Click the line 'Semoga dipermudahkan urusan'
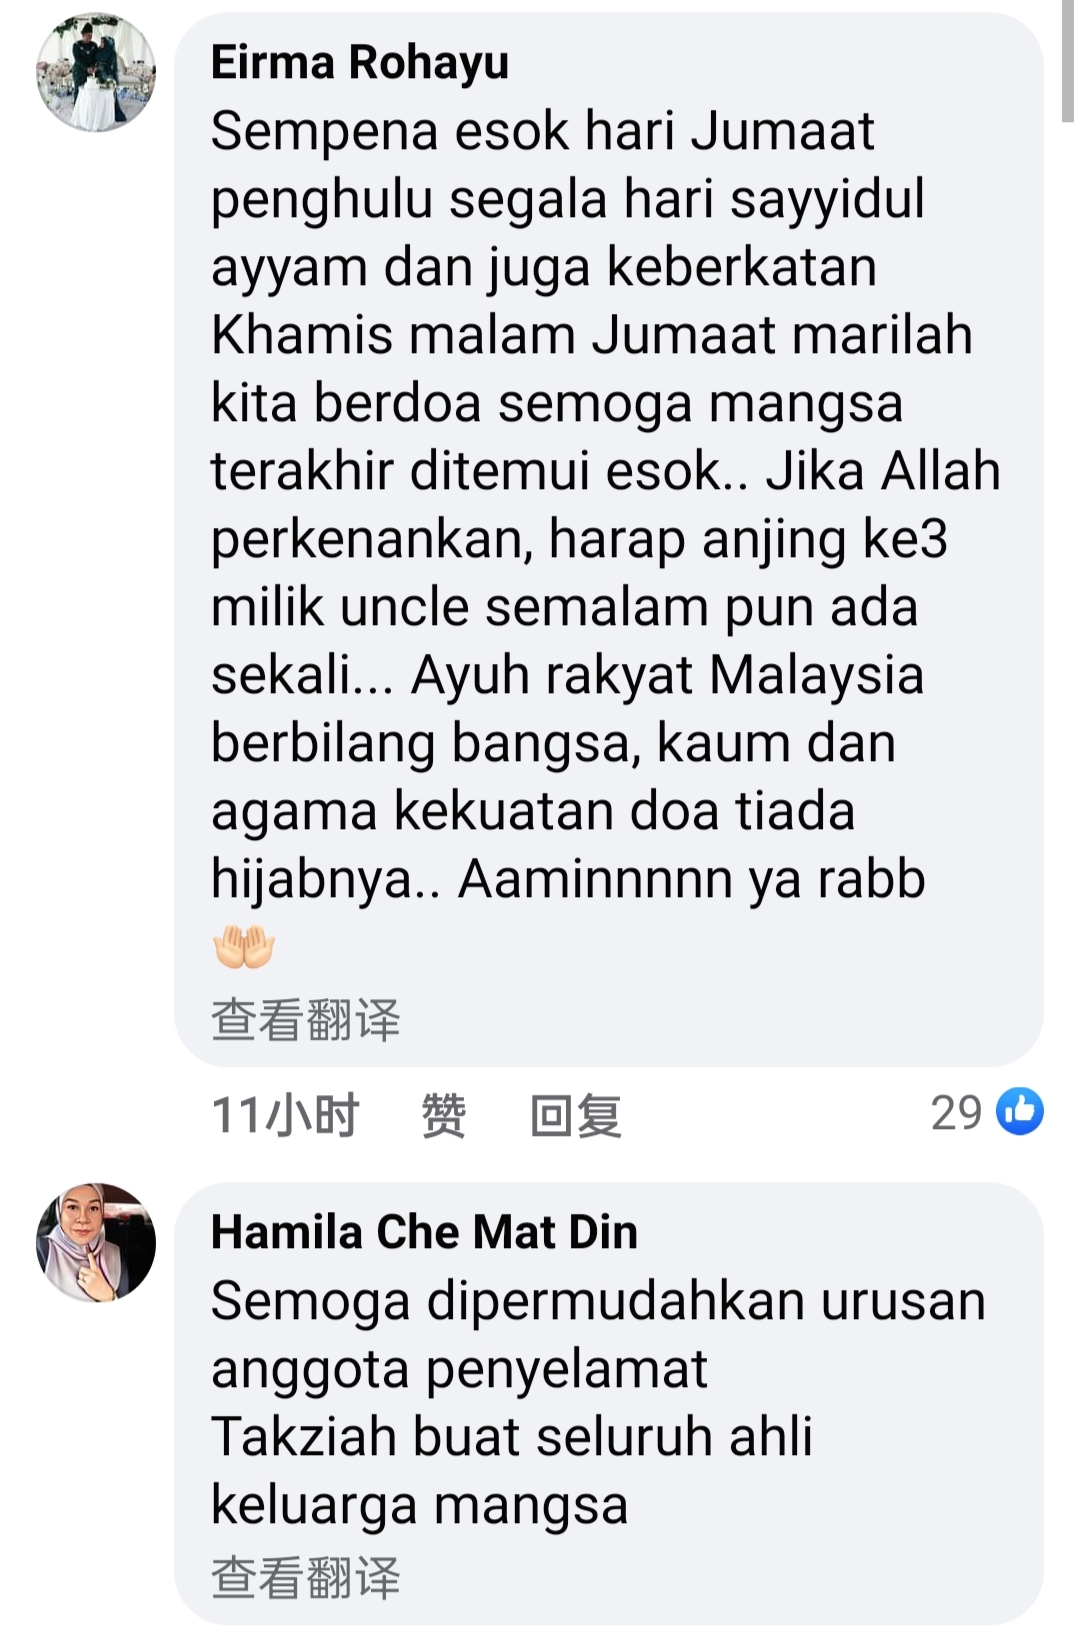 click(x=599, y=1301)
